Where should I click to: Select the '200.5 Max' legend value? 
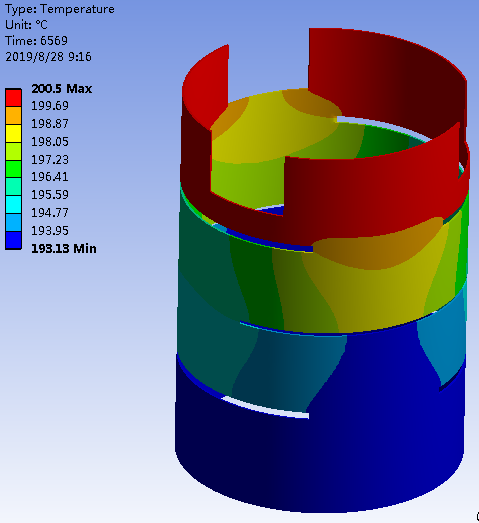(62, 89)
